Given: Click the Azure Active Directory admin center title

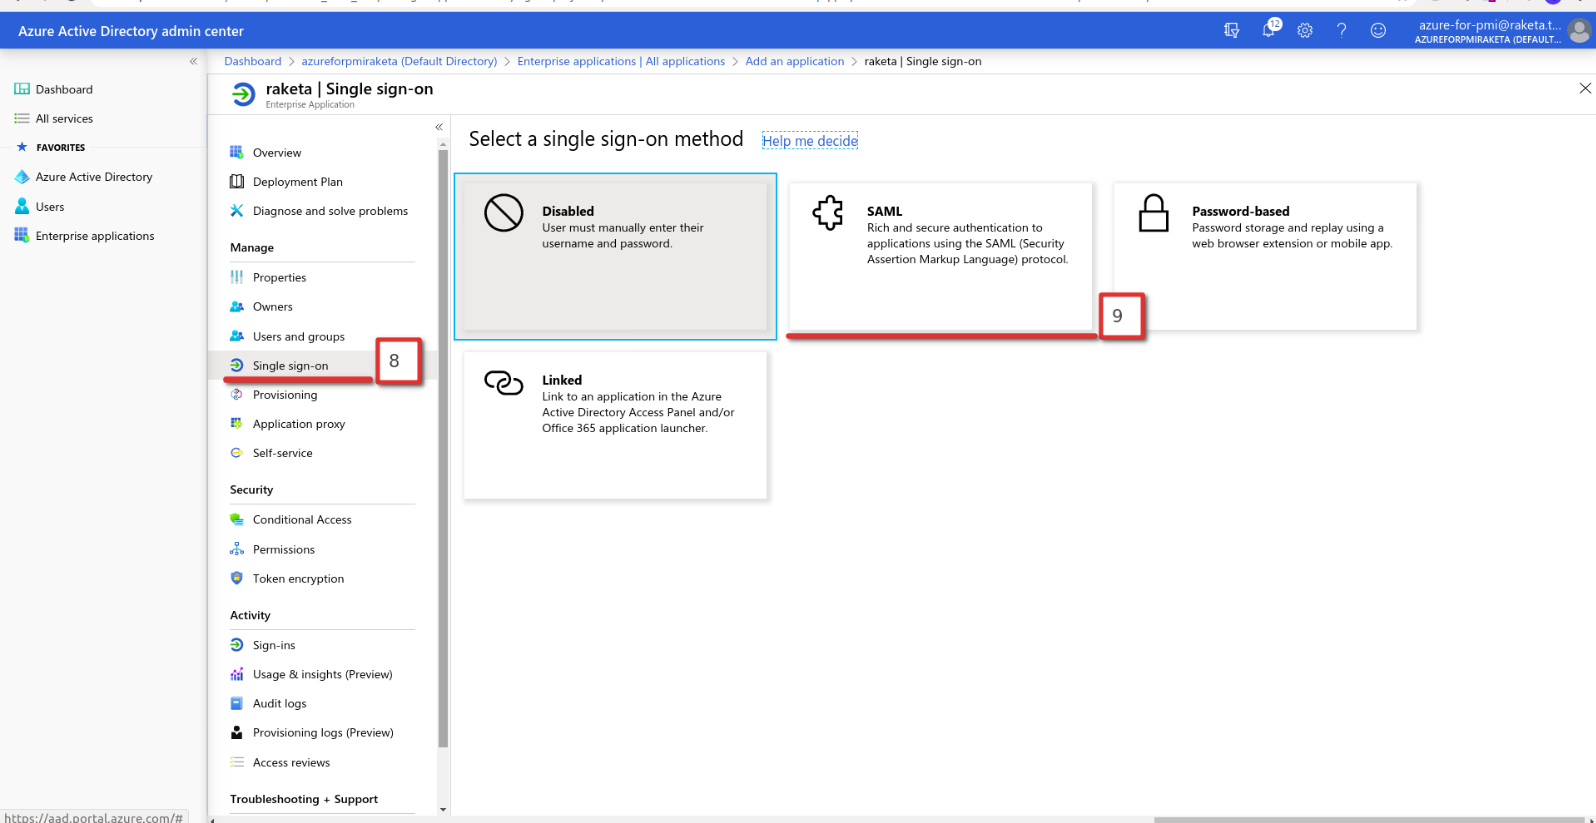Looking at the screenshot, I should tap(131, 31).
